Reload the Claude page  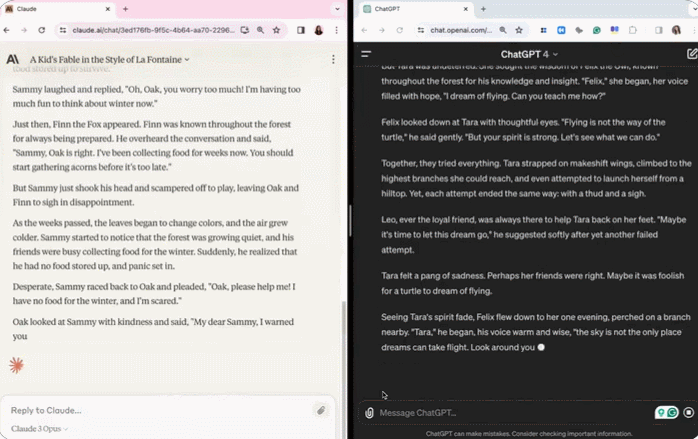coord(42,30)
